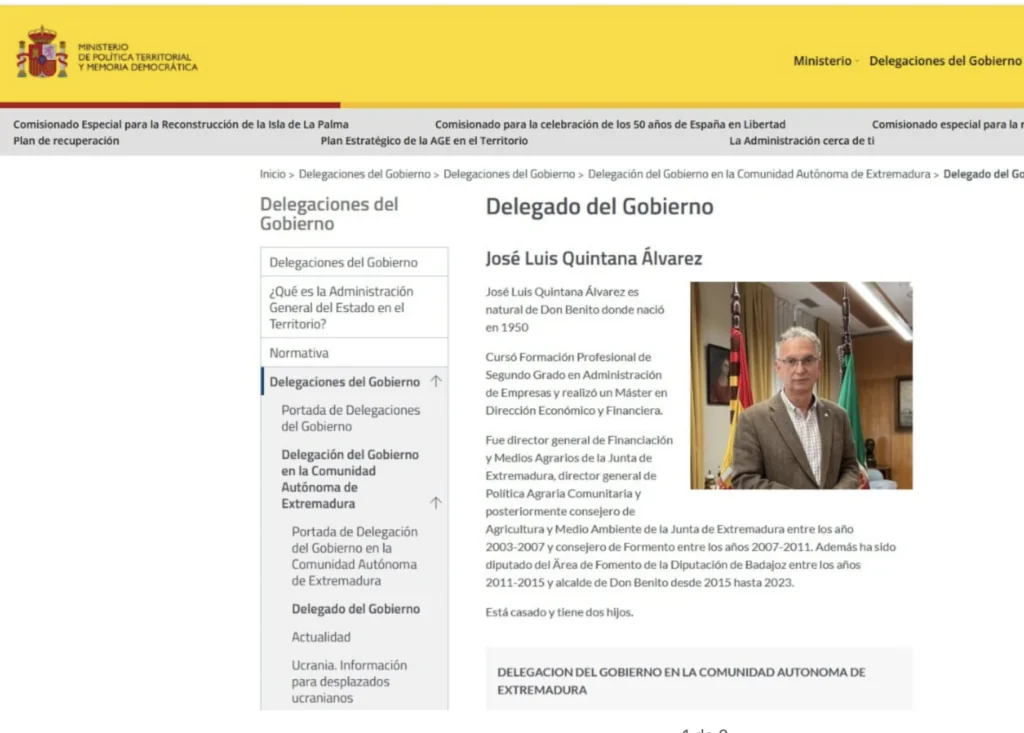Click first Delegaciones del Gobierno breadcrumb link
The width and height of the screenshot is (1024, 733).
click(364, 174)
